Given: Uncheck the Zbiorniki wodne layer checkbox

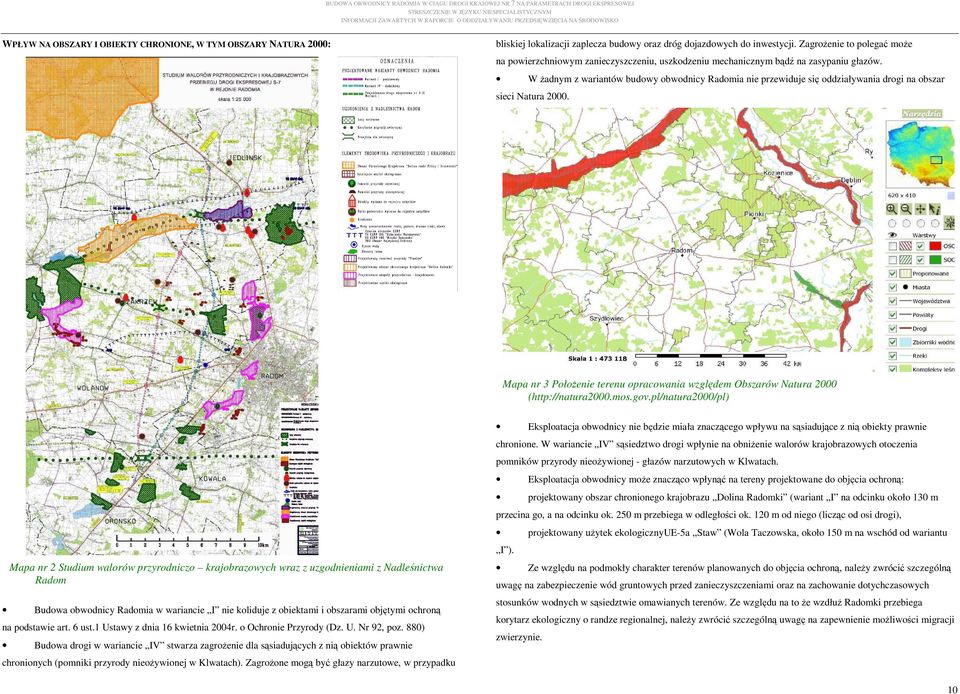Looking at the screenshot, I should click(x=893, y=342).
